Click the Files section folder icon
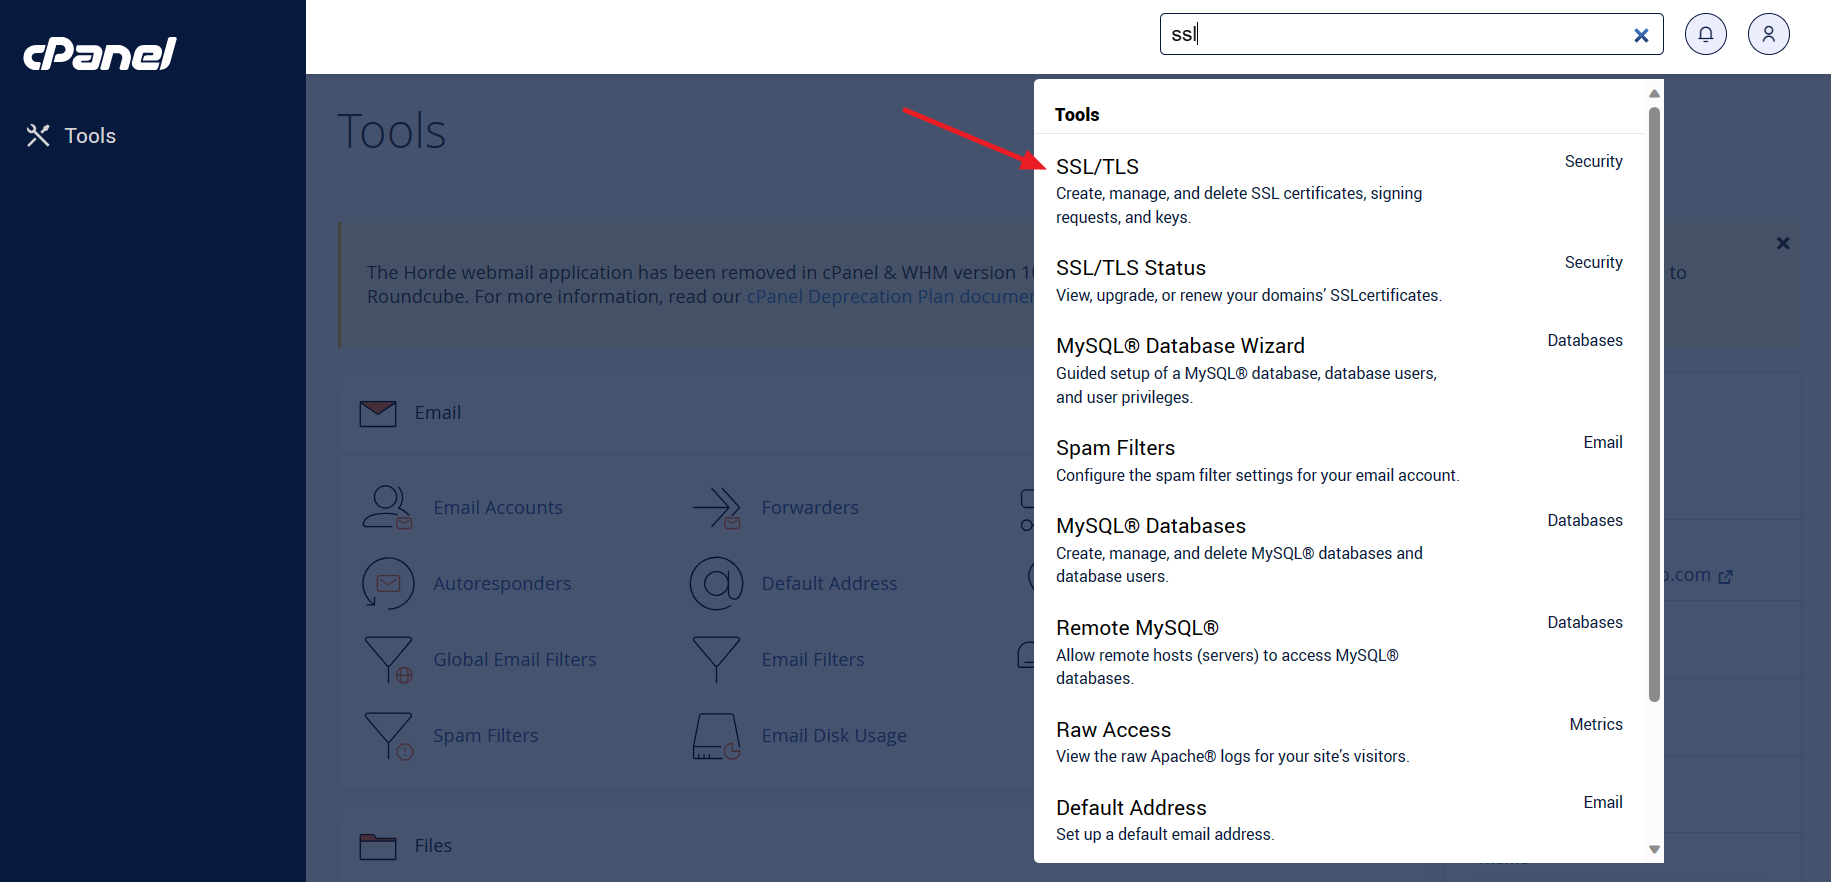Viewport: 1831px width, 882px height. (x=378, y=846)
